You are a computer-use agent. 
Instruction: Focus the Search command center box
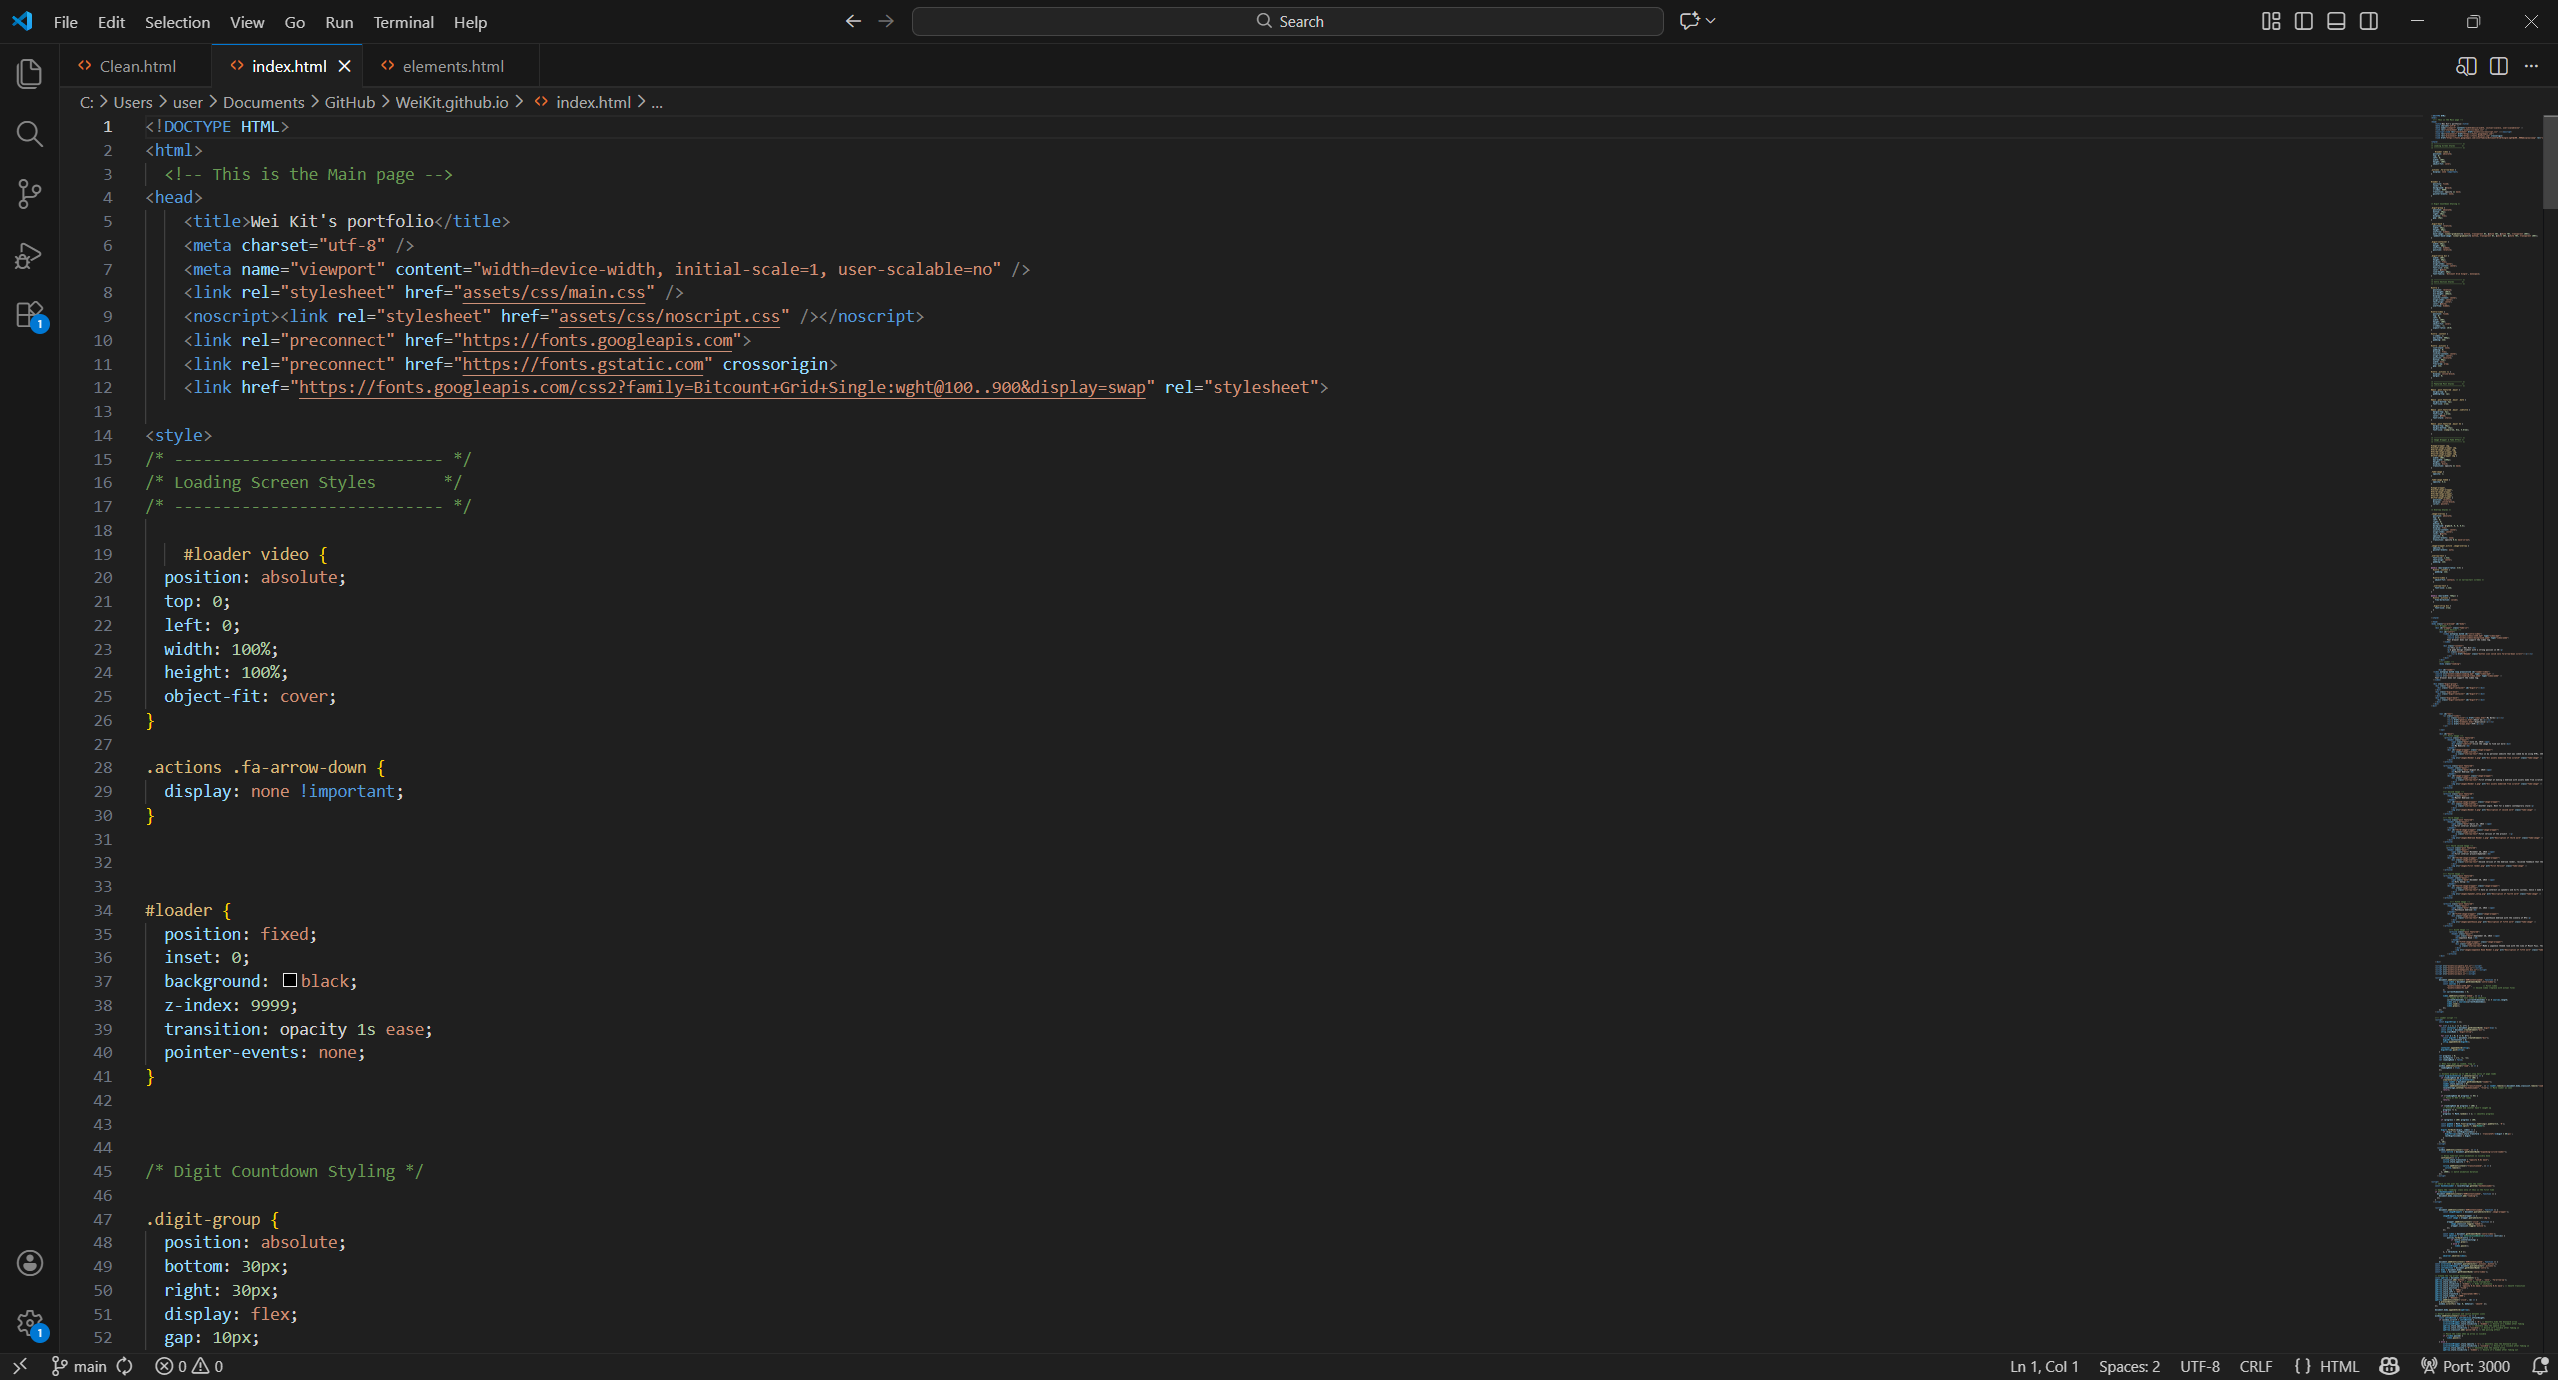1287,21
